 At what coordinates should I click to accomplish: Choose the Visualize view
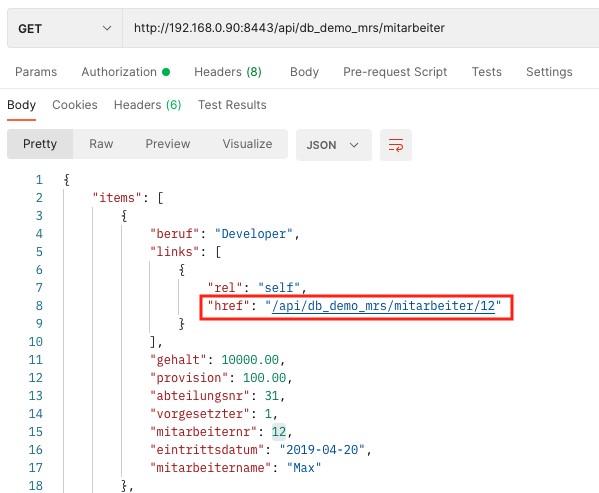tap(247, 144)
